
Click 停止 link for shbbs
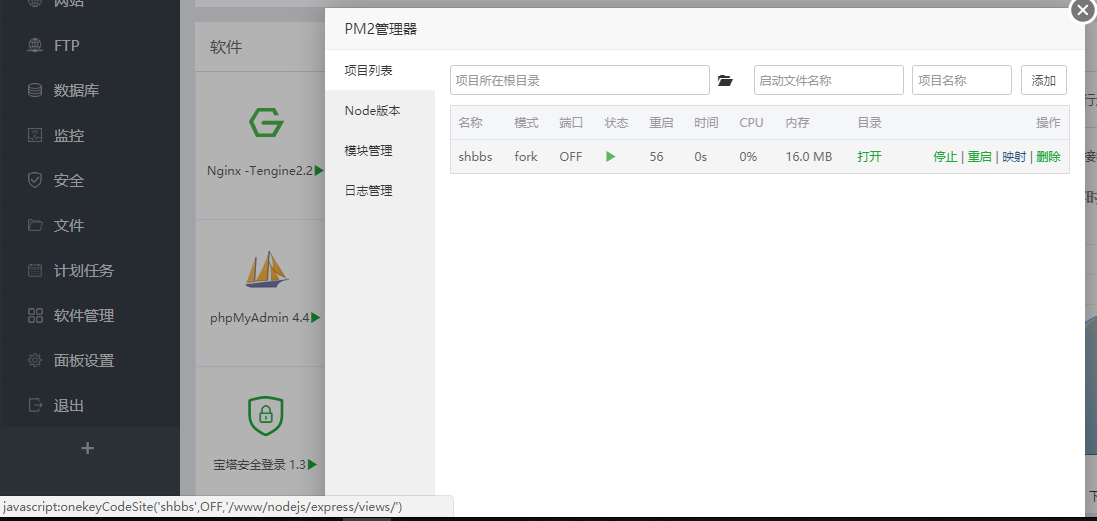pos(945,157)
